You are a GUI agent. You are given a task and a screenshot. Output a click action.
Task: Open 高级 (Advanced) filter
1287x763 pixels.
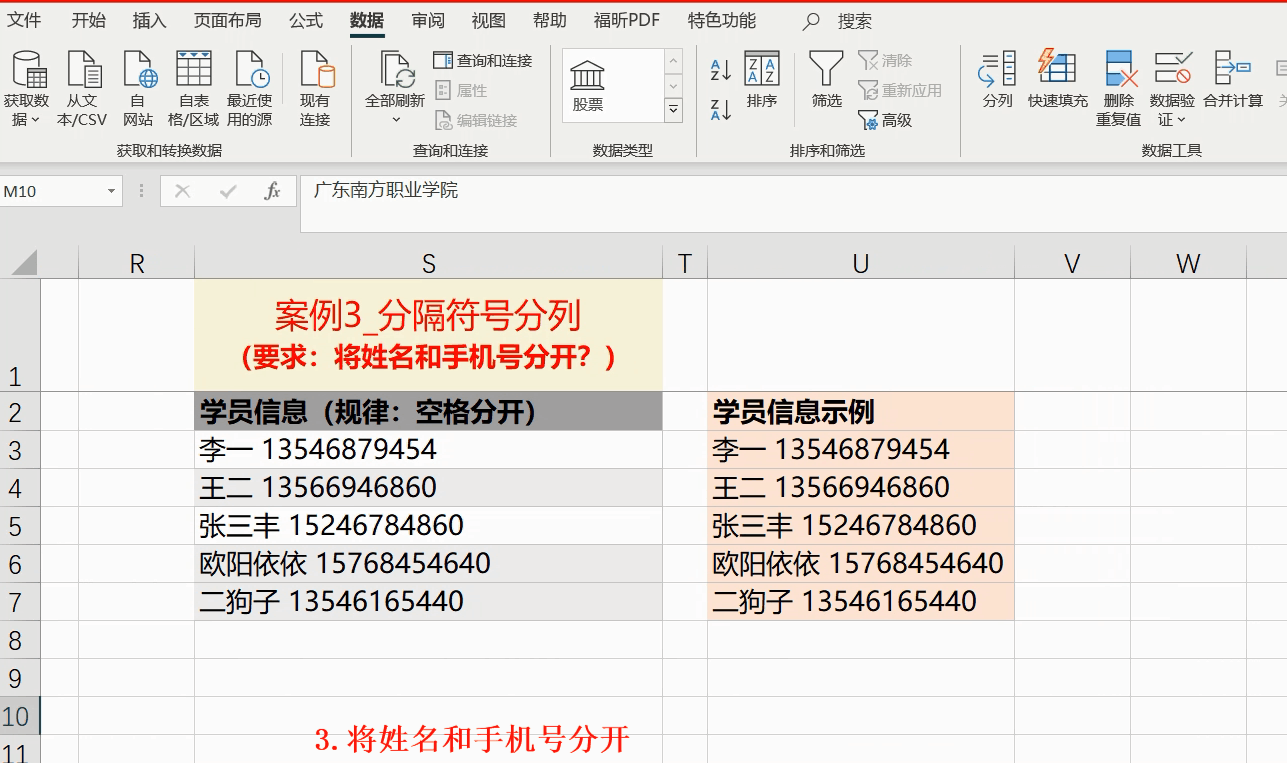click(x=885, y=121)
